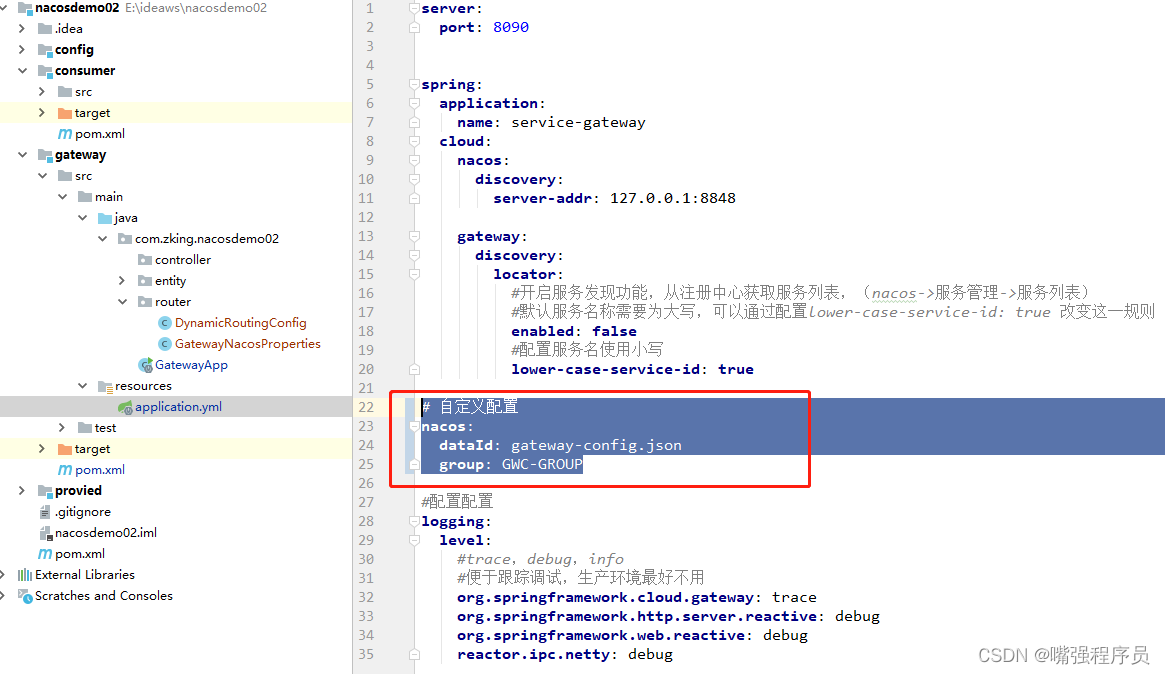The image size is (1165, 674).
Task: Expand the gateway target folder
Action: (x=42, y=449)
